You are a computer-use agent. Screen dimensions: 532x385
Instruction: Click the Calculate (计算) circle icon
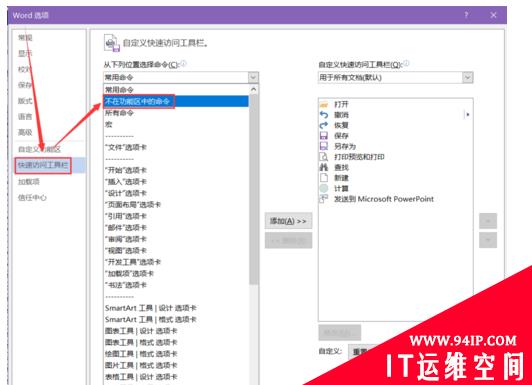pyautogui.click(x=324, y=188)
